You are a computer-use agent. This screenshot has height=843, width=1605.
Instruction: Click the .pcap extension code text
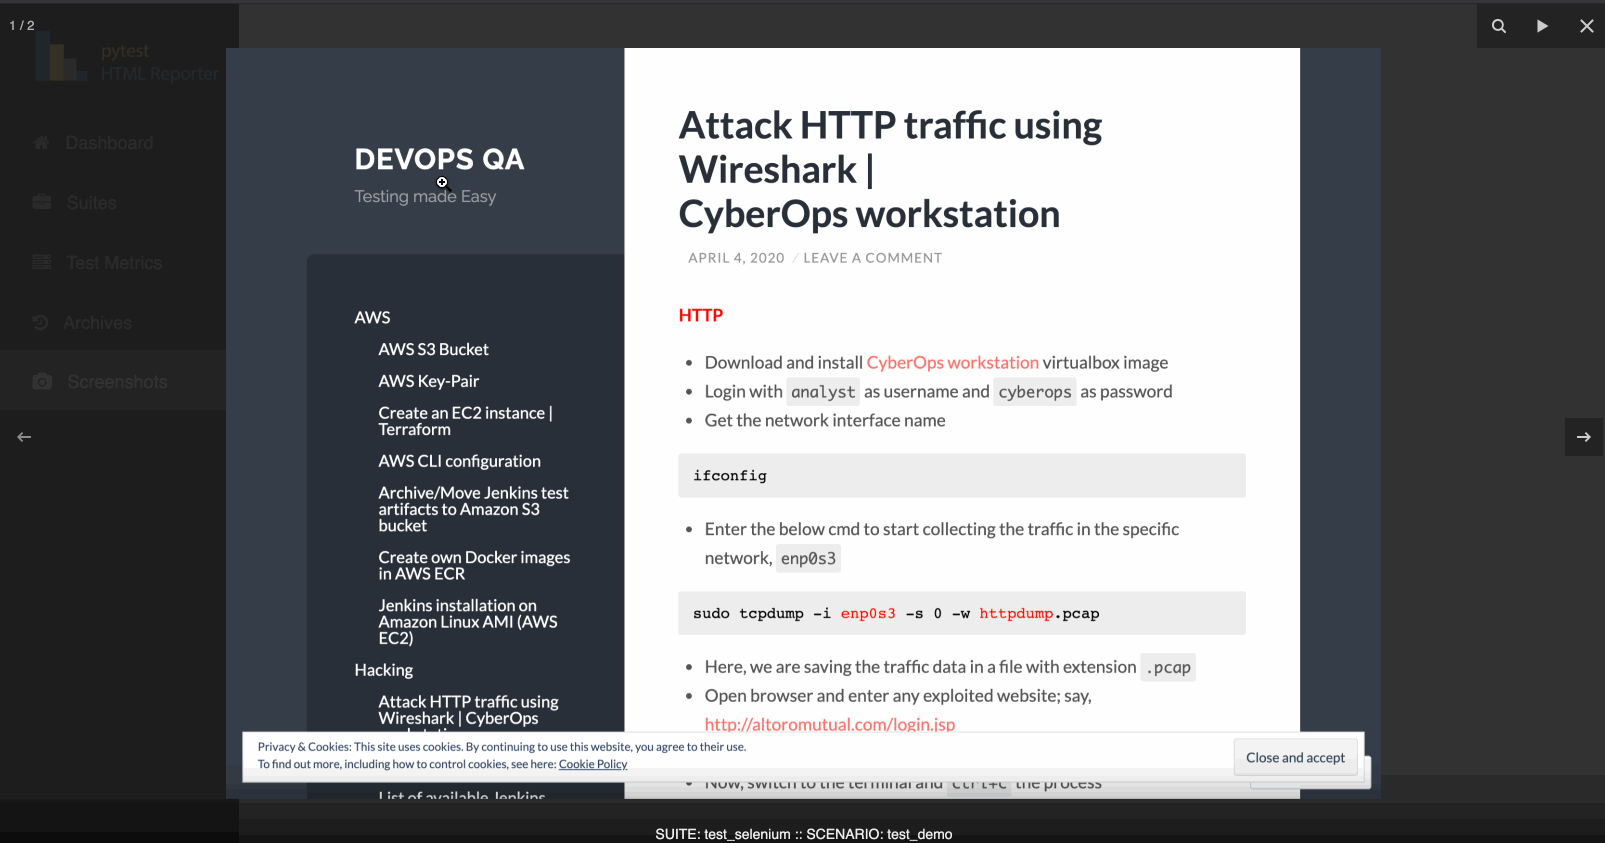(1168, 667)
